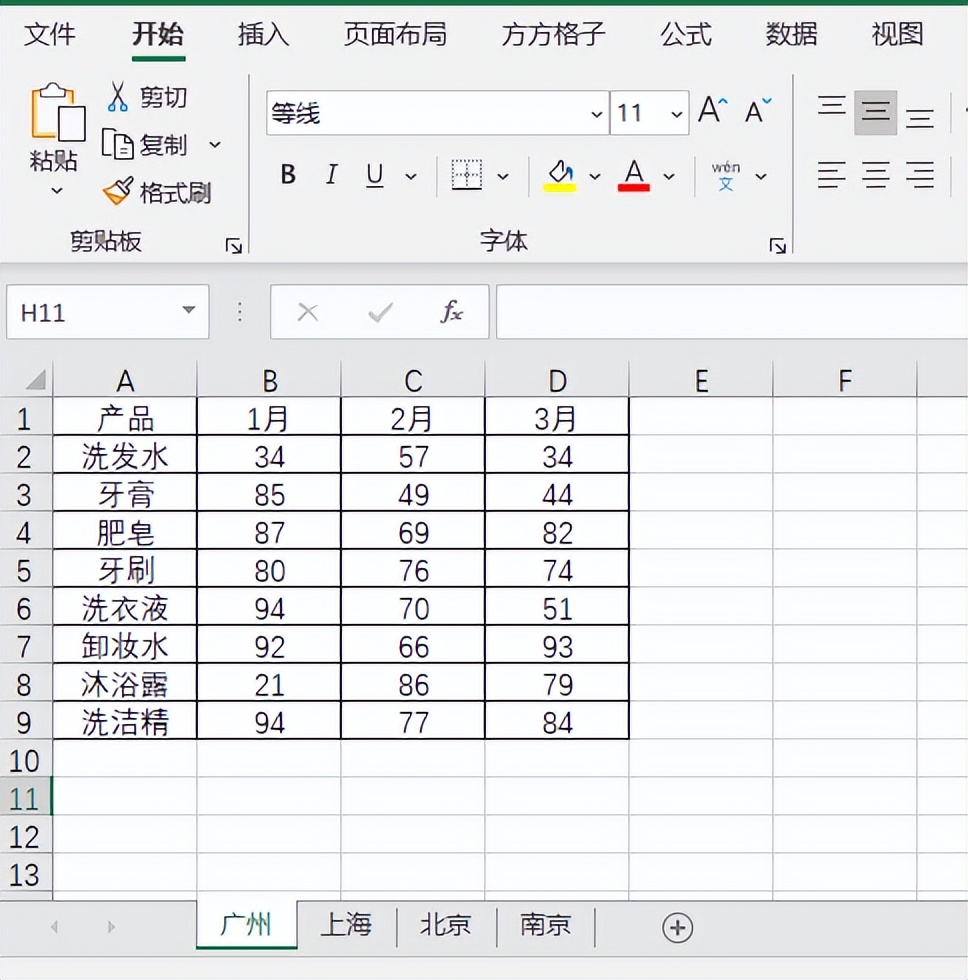Click the Decrease Font Size icon
This screenshot has height=980, width=968.
point(756,112)
